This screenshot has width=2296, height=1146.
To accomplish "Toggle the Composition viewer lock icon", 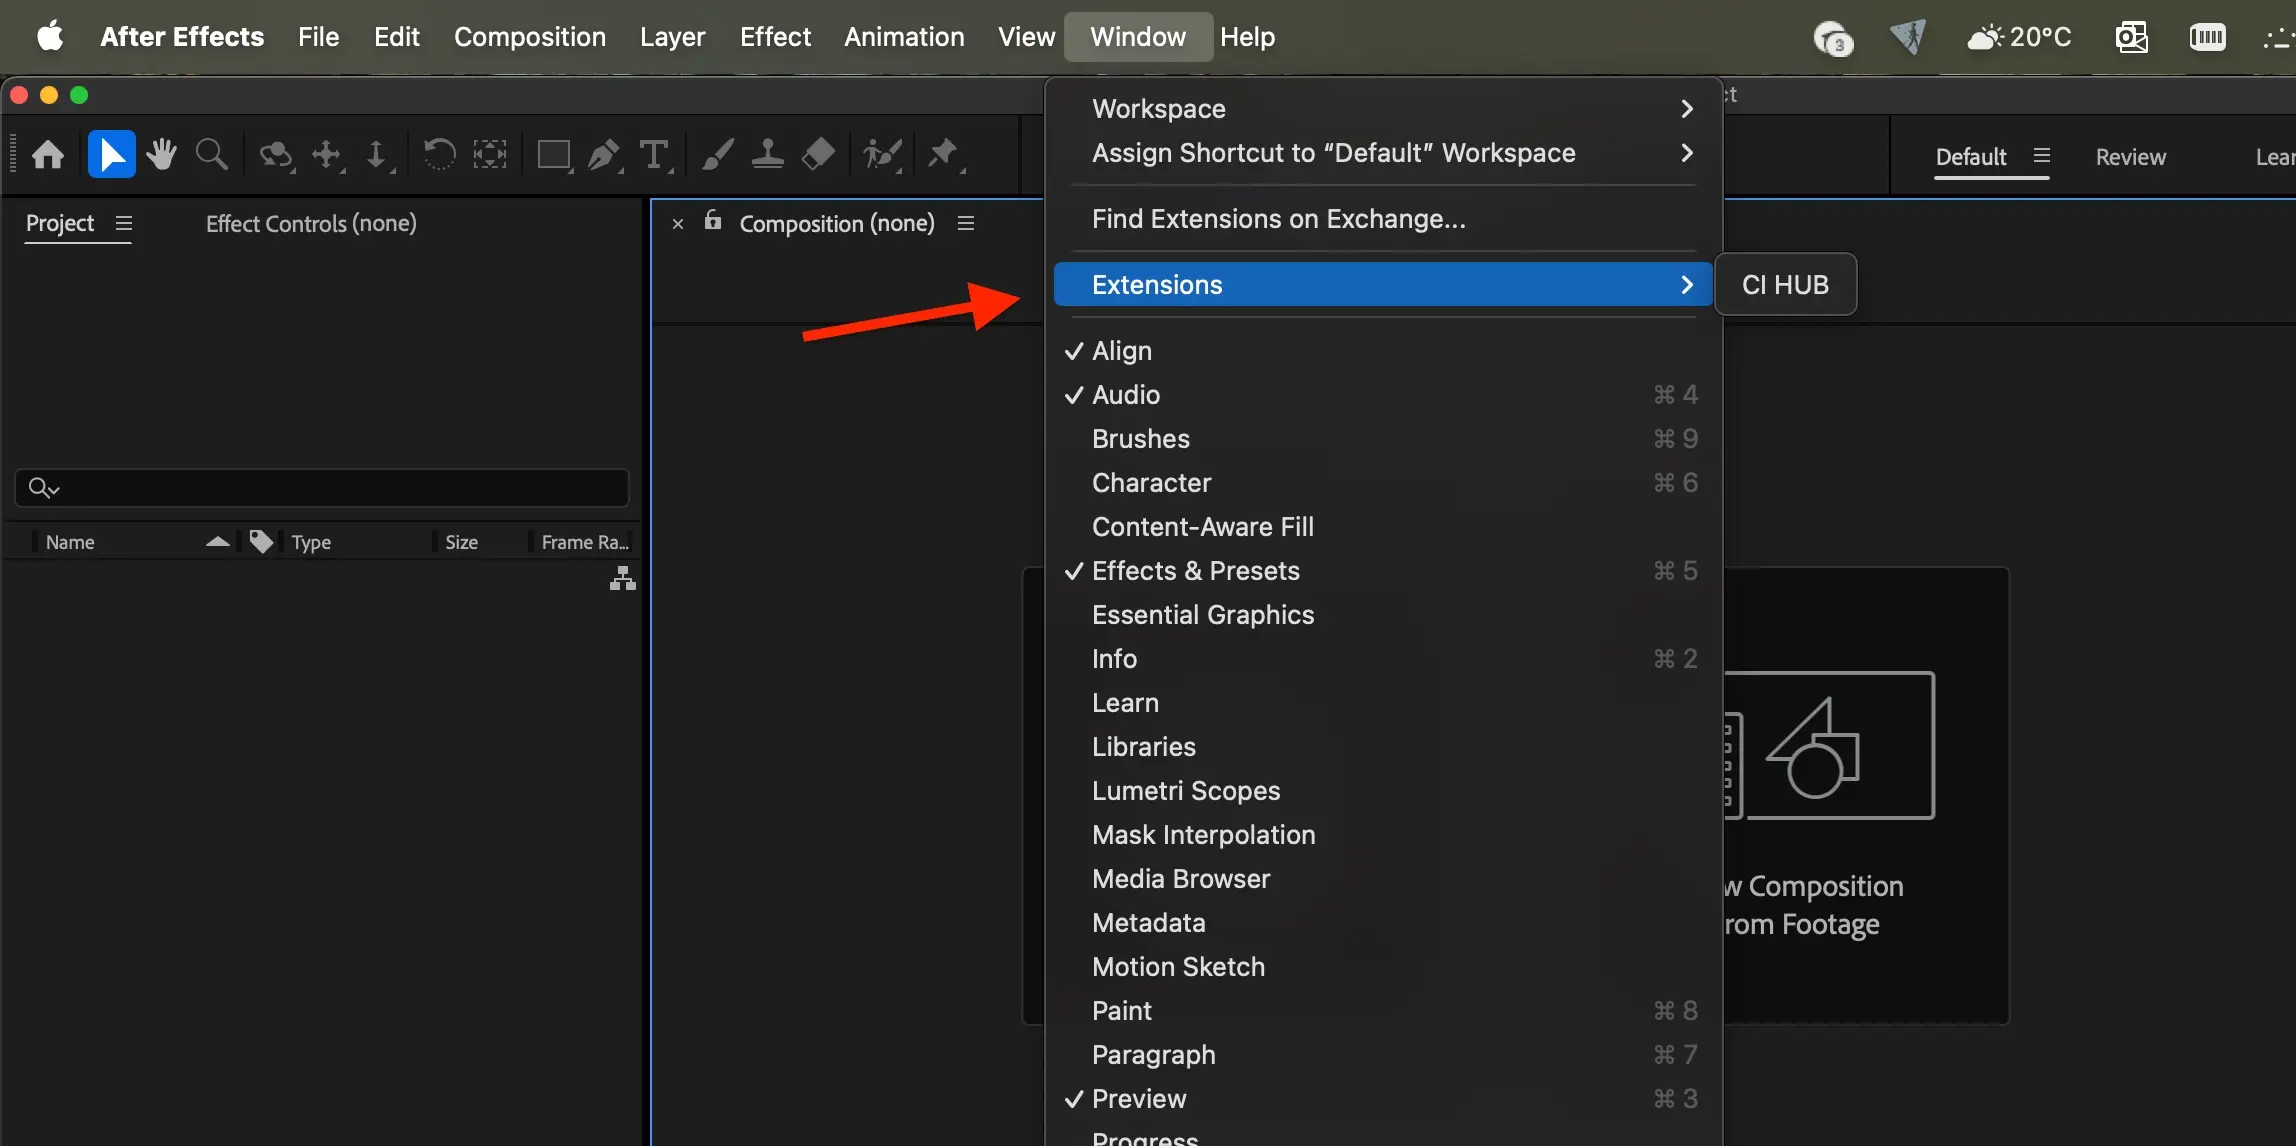I will [713, 220].
